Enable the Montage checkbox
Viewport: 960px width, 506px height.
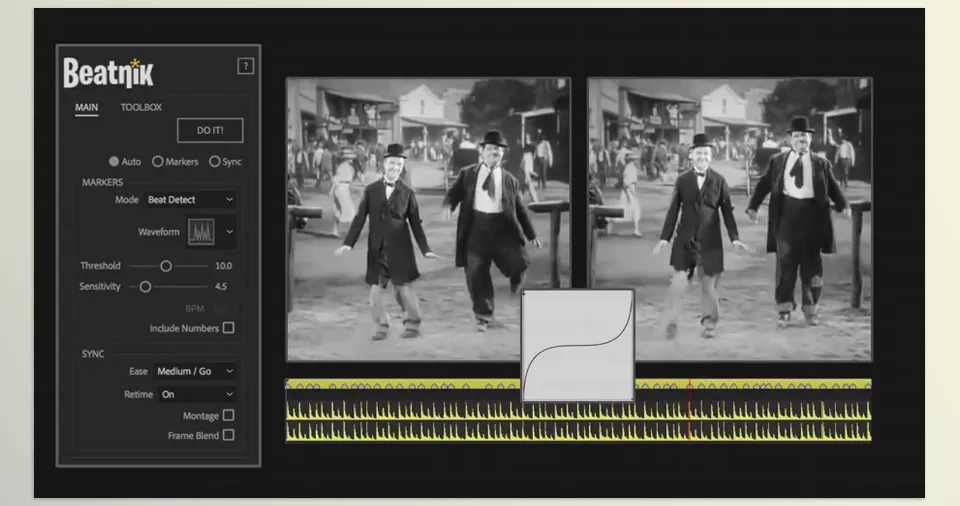point(228,415)
